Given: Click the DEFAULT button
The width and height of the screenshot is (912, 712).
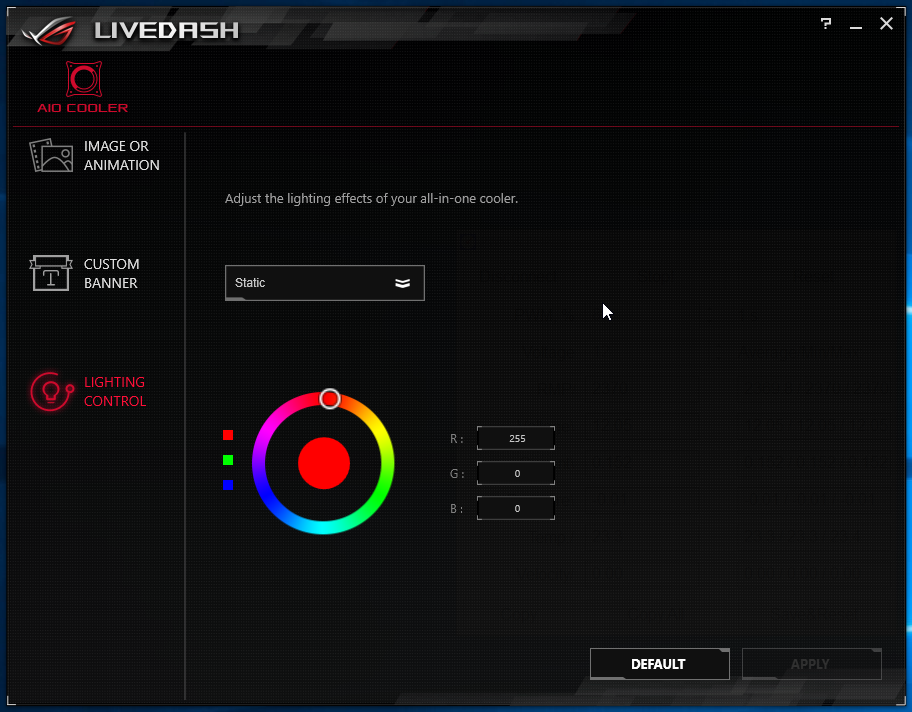Looking at the screenshot, I should click(x=660, y=664).
